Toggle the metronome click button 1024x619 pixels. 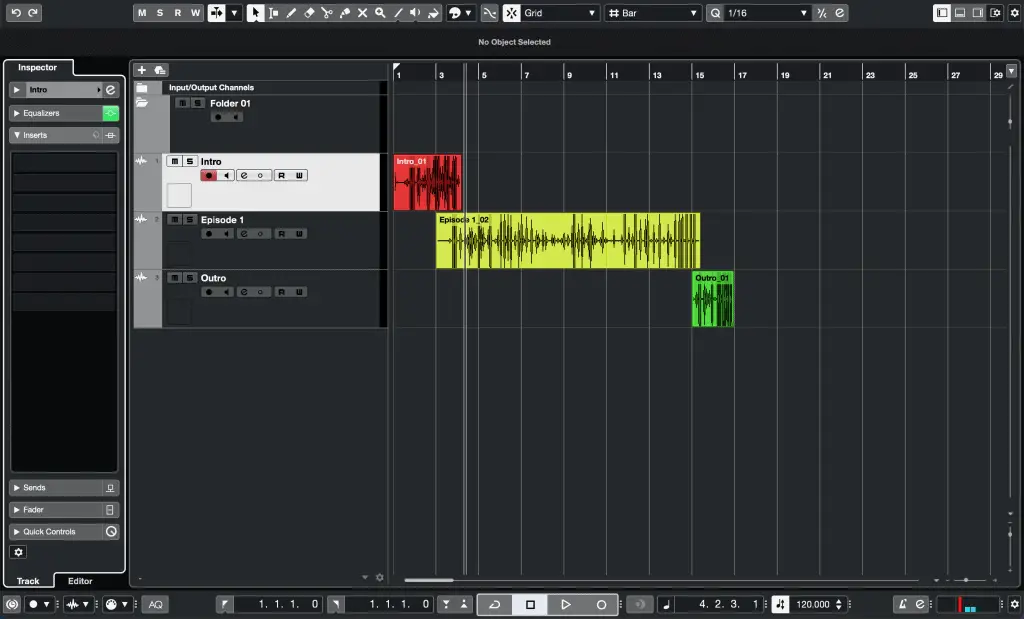click(903, 605)
